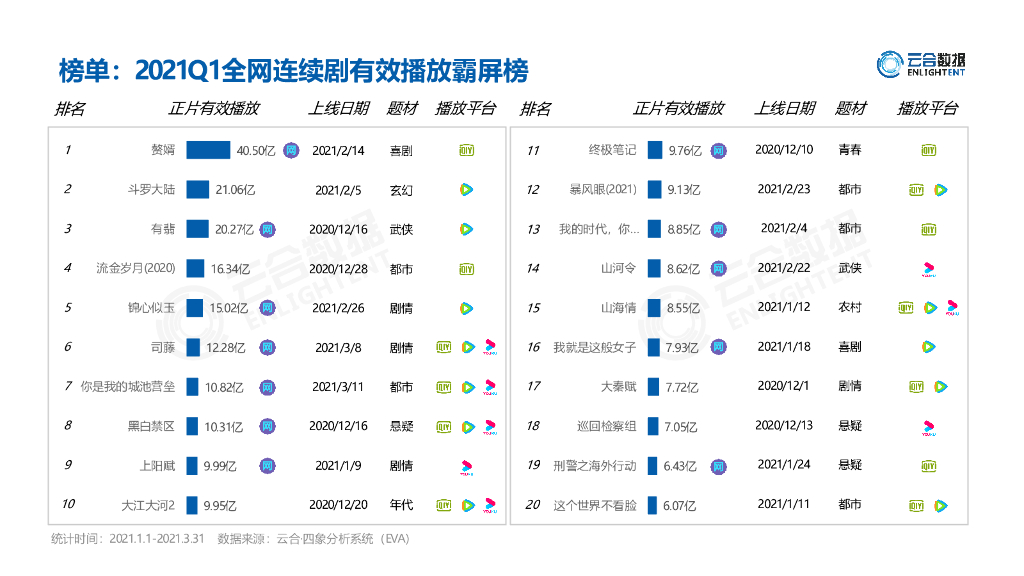
Task: Select the blue bar for 流金岁月(2020) 16.34亿
Action: click(x=195, y=269)
